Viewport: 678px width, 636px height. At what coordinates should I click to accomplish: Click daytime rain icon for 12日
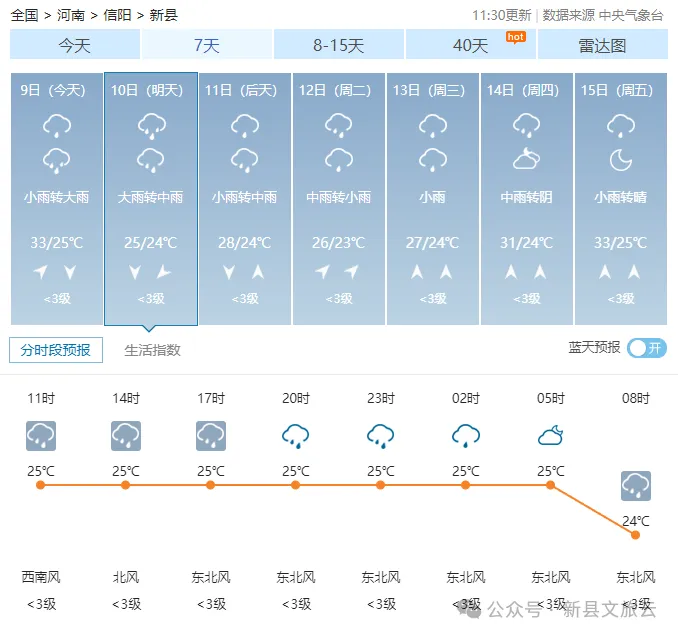point(339,126)
